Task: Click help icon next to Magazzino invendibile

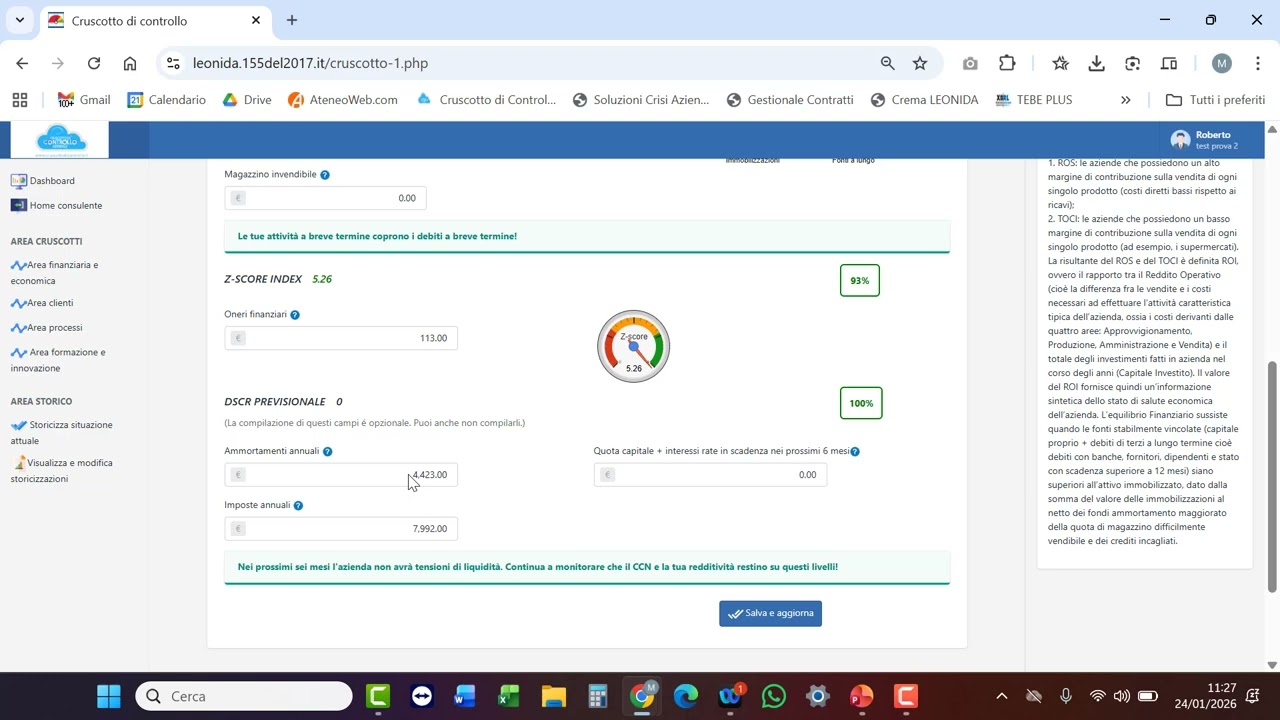Action: [324, 175]
